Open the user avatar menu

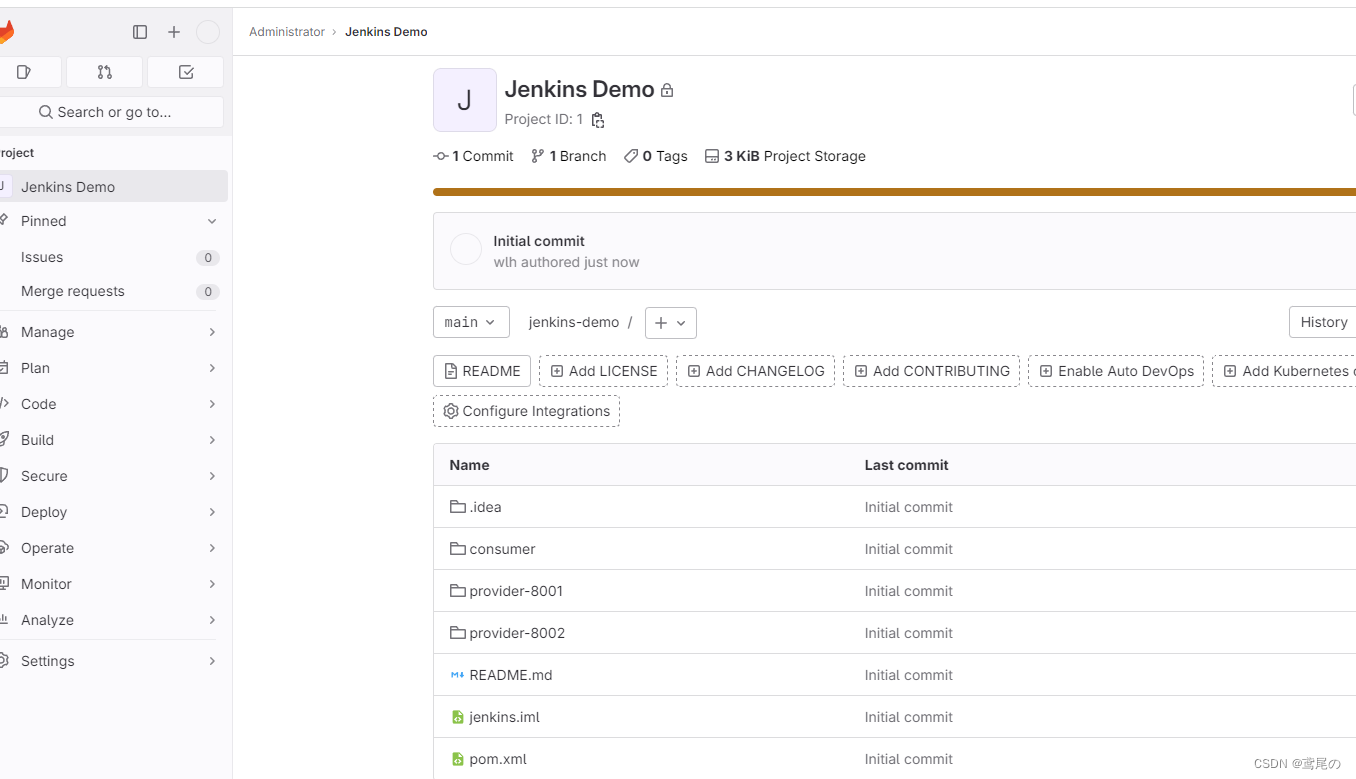coord(208,32)
